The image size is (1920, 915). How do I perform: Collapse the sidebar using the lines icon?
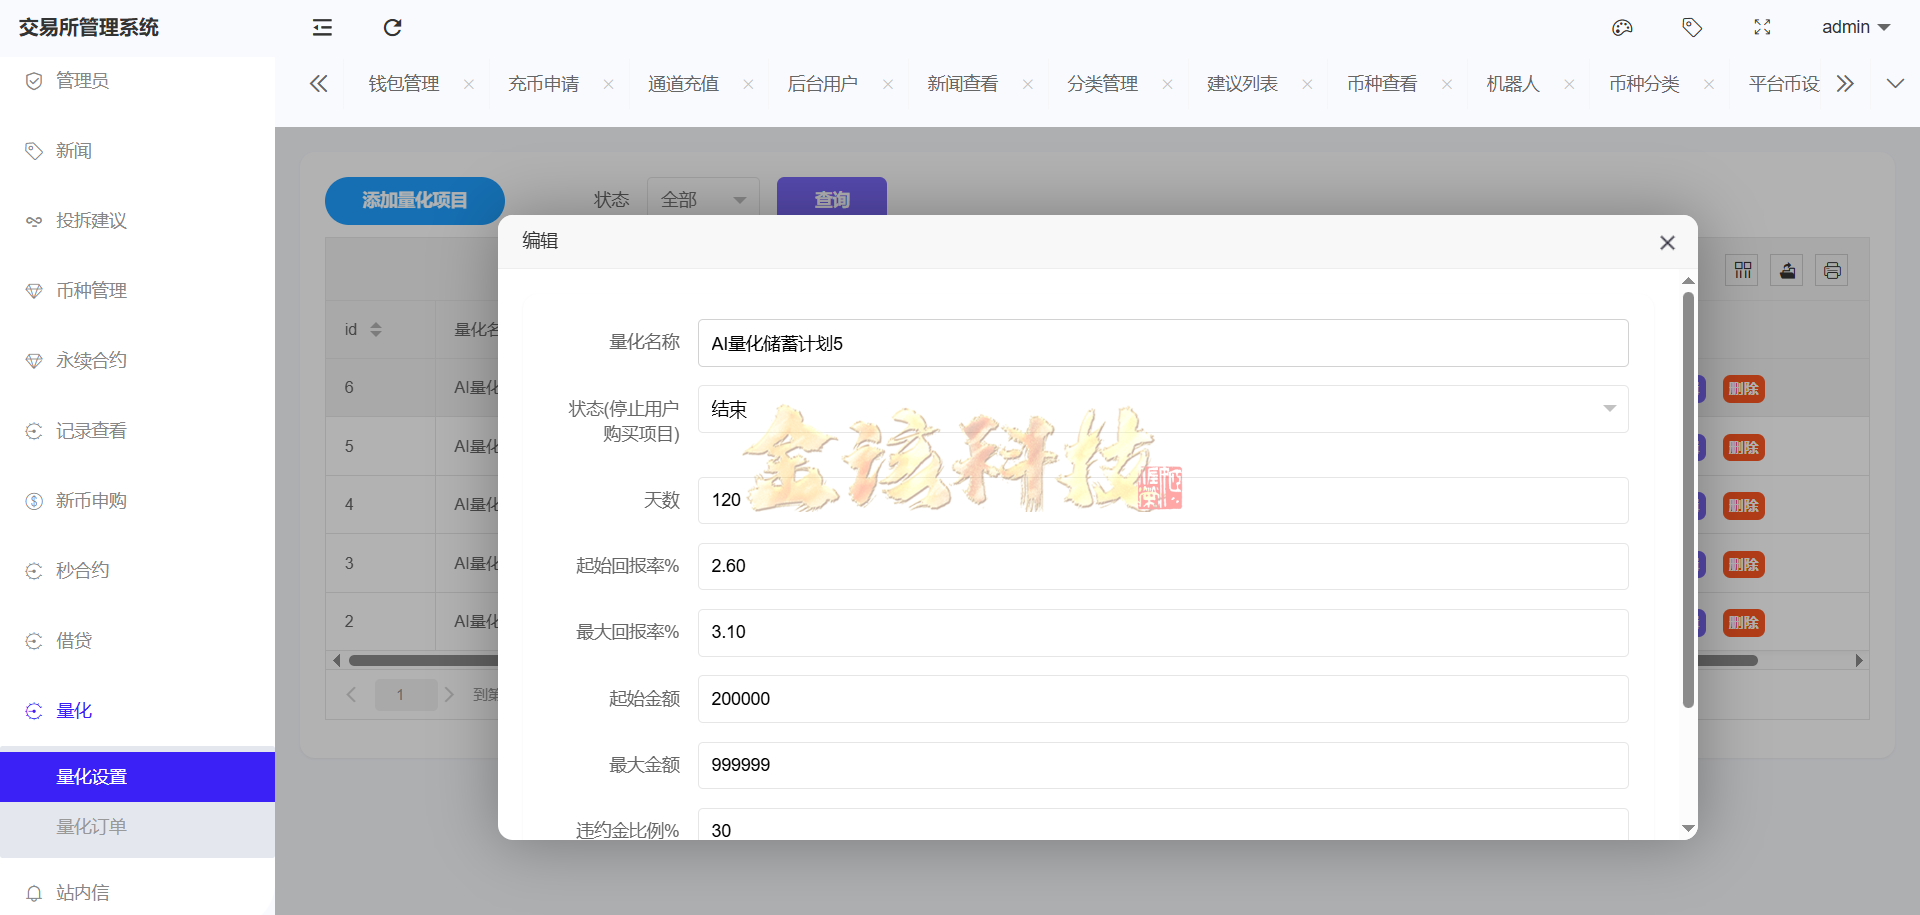[x=322, y=27]
